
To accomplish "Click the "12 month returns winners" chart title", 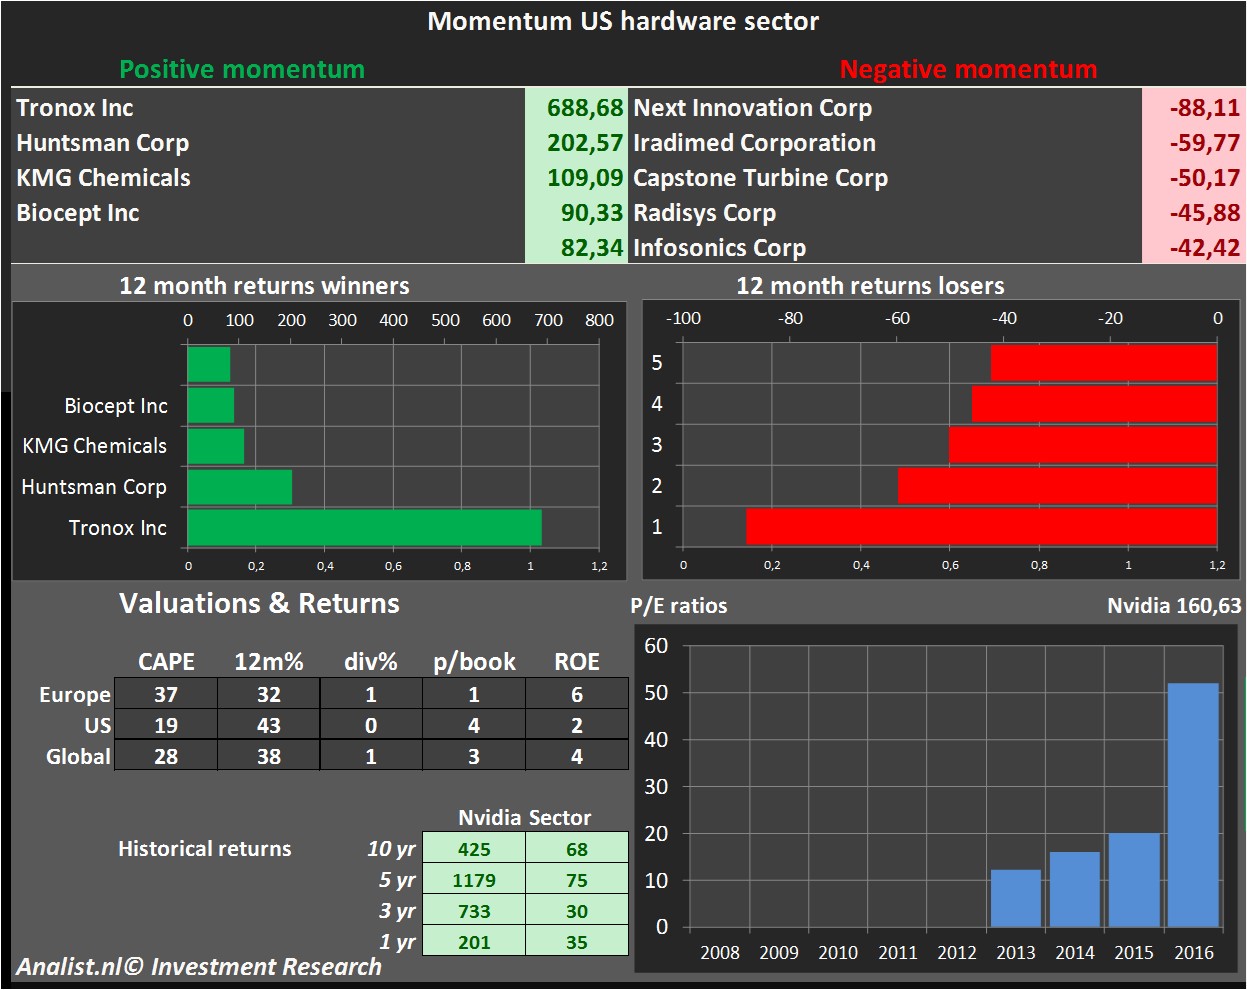I will (x=264, y=286).
